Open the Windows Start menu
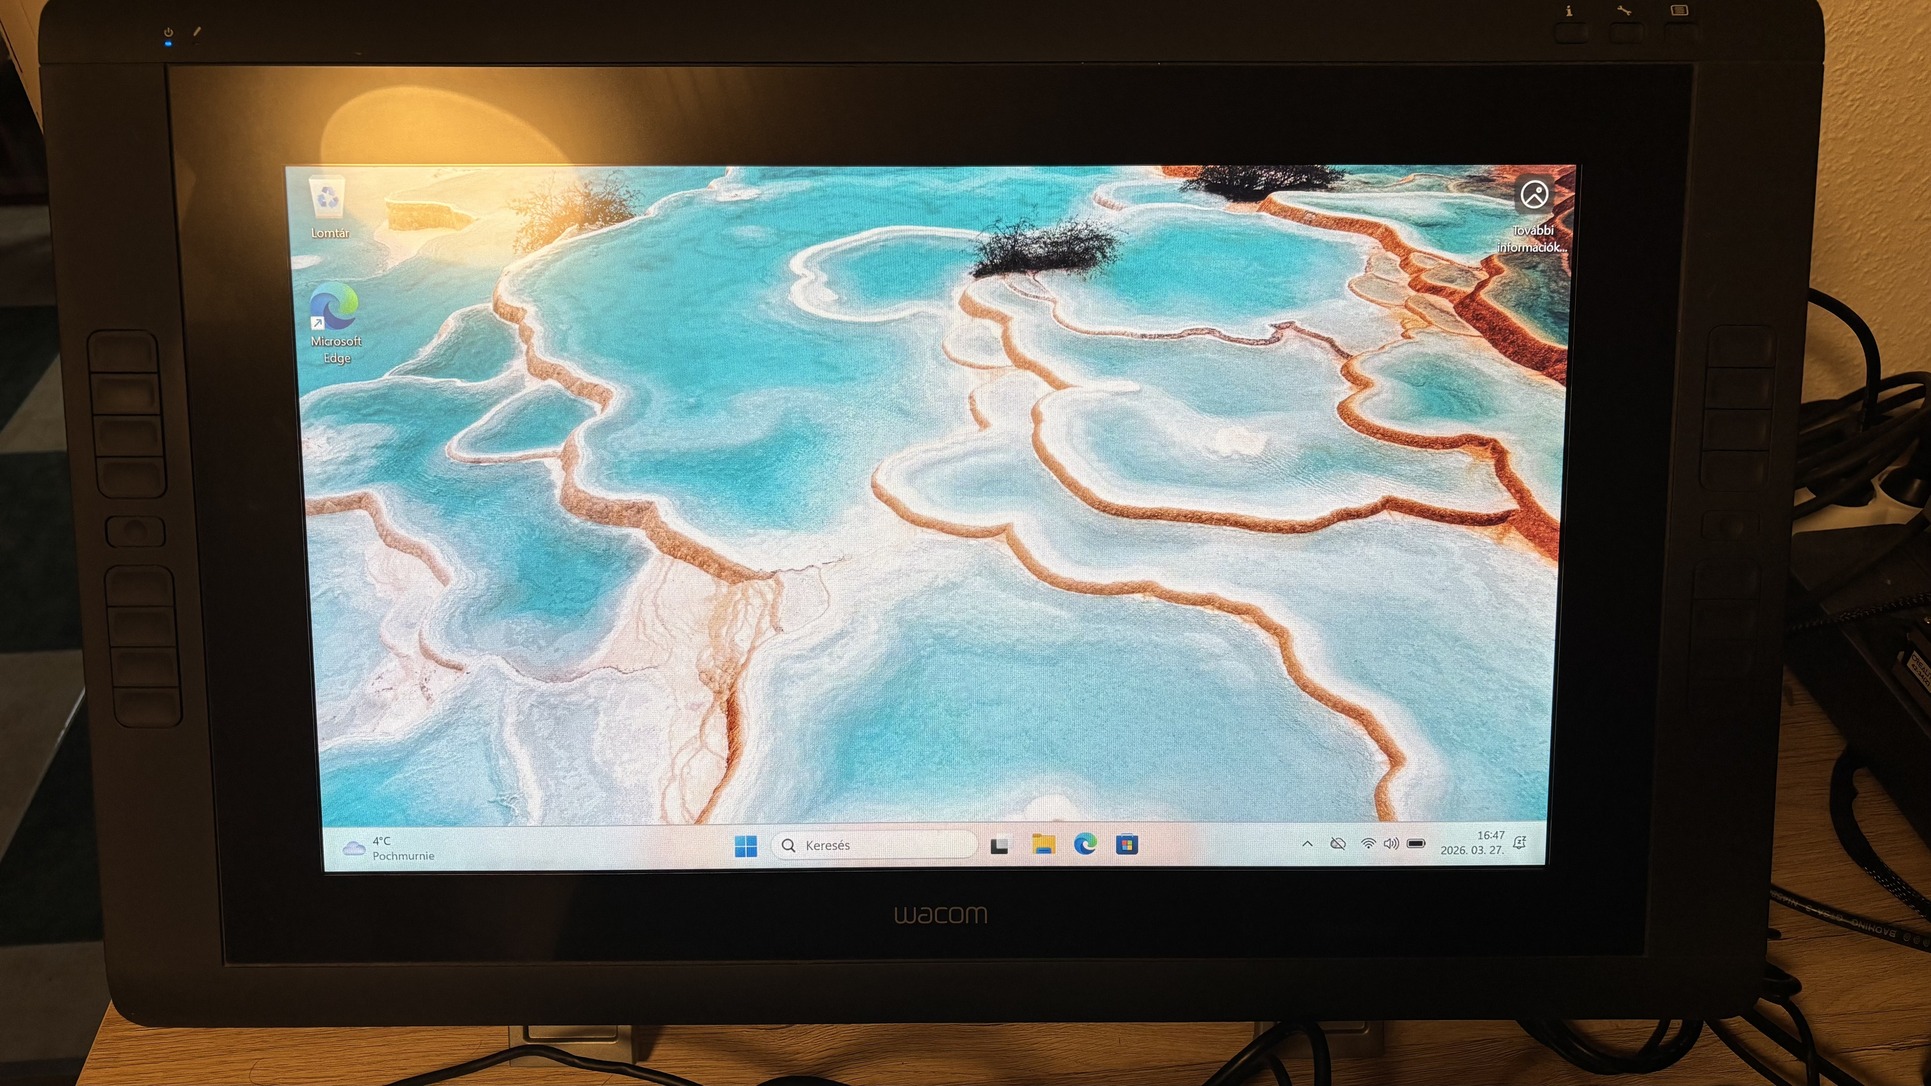The image size is (1931, 1086). (x=745, y=846)
